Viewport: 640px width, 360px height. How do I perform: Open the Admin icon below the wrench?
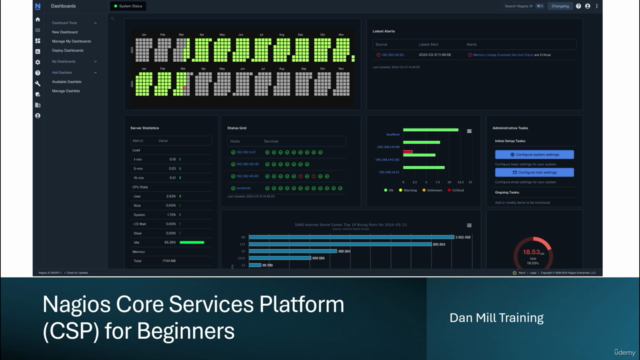click(x=38, y=94)
